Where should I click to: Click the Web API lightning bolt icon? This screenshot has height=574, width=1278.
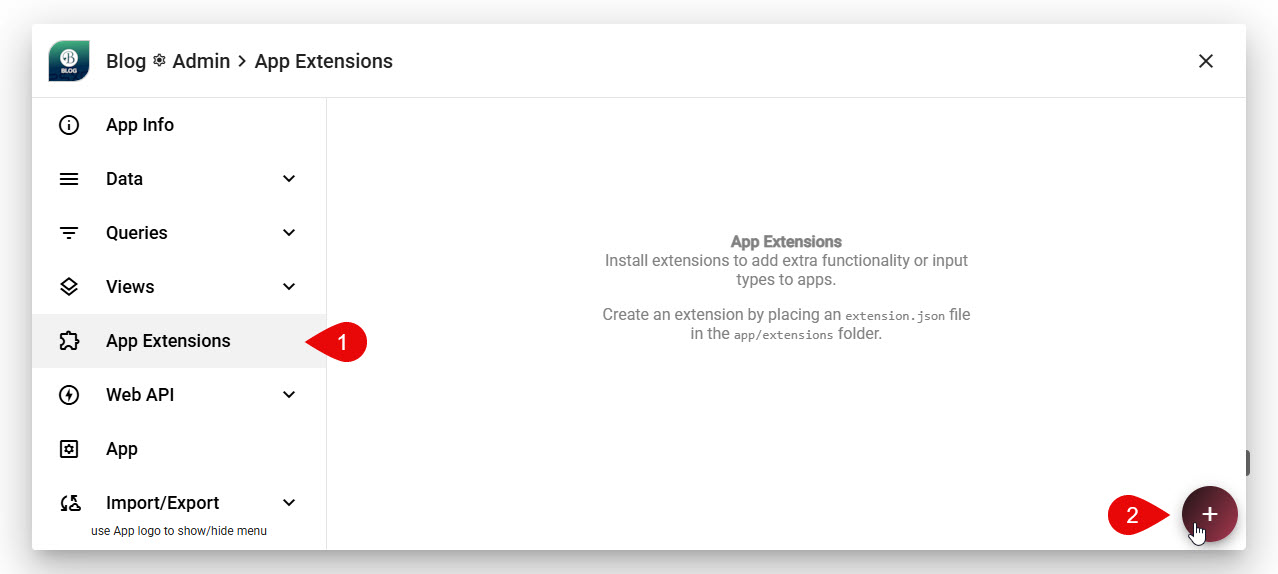[69, 395]
